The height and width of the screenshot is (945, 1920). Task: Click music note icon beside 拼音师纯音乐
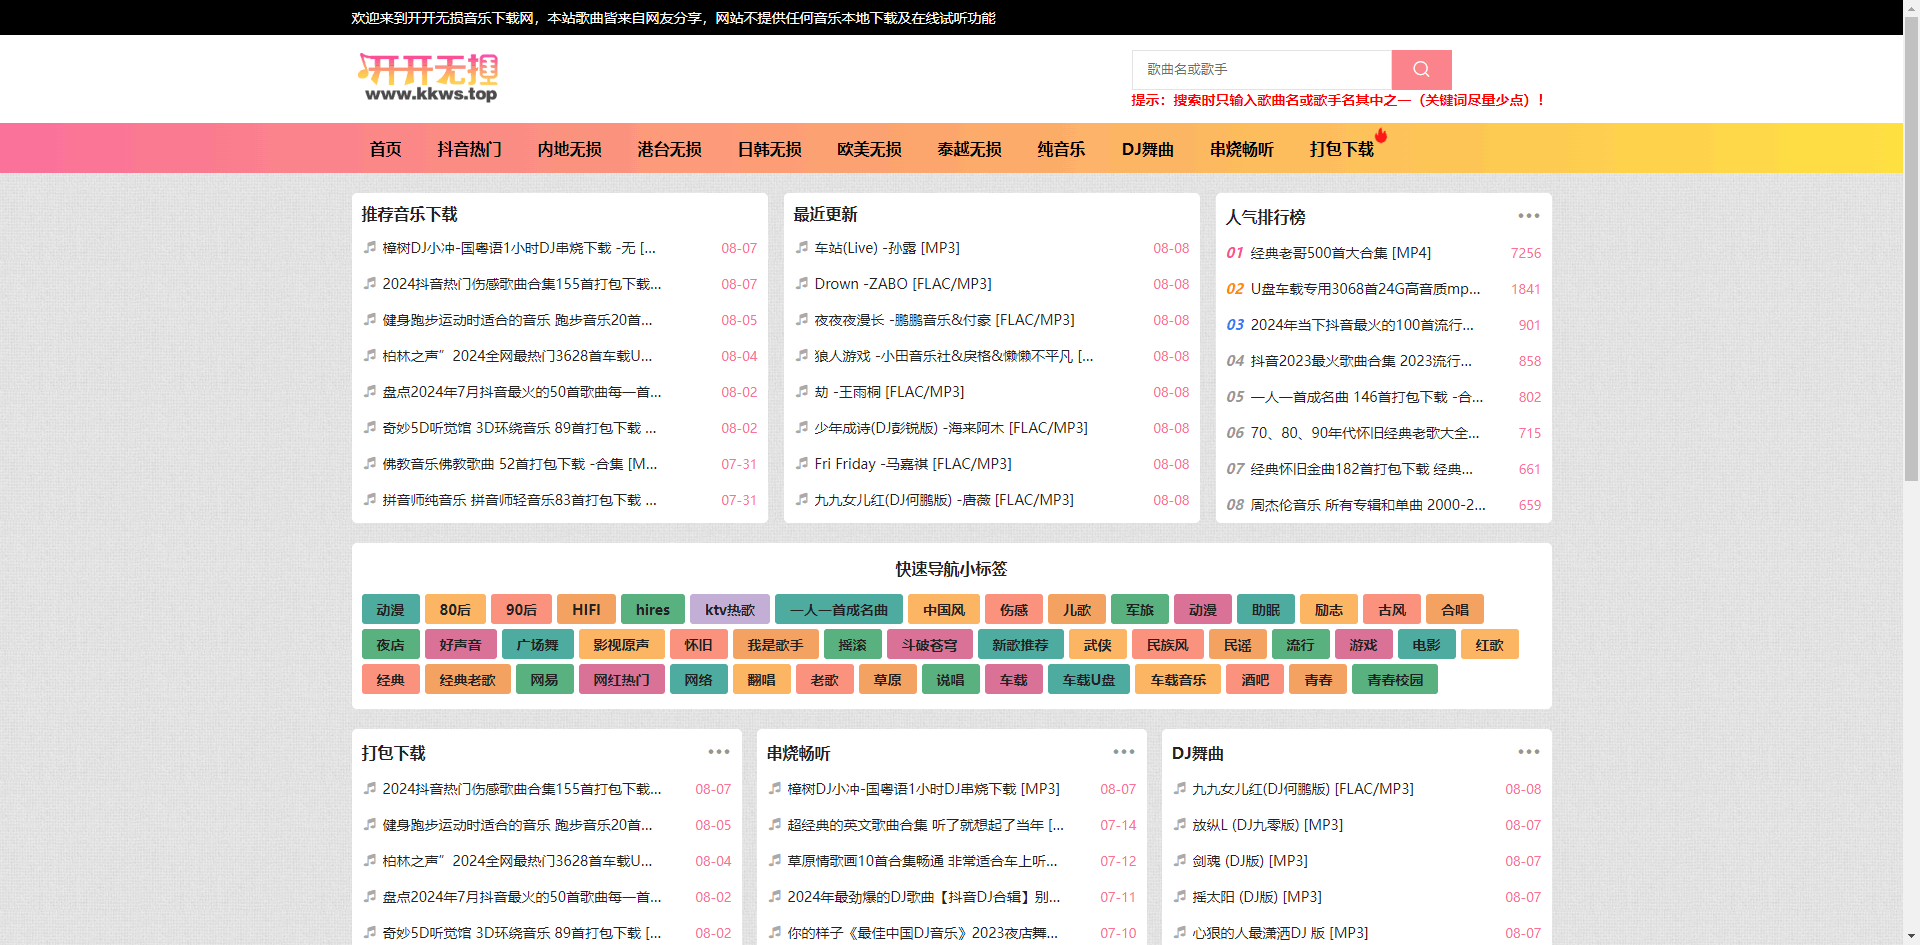[370, 499]
